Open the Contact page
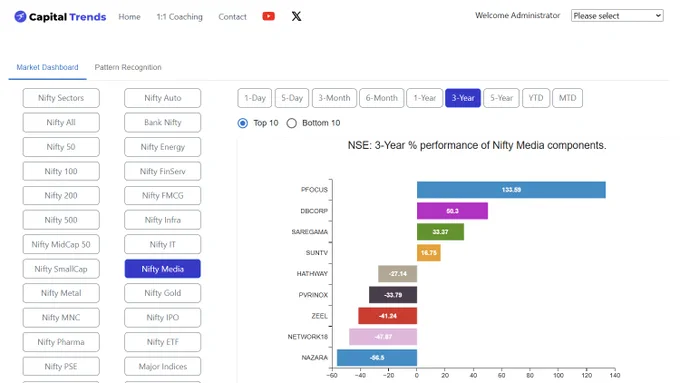Image resolution: width=680 pixels, height=383 pixels. click(x=232, y=16)
